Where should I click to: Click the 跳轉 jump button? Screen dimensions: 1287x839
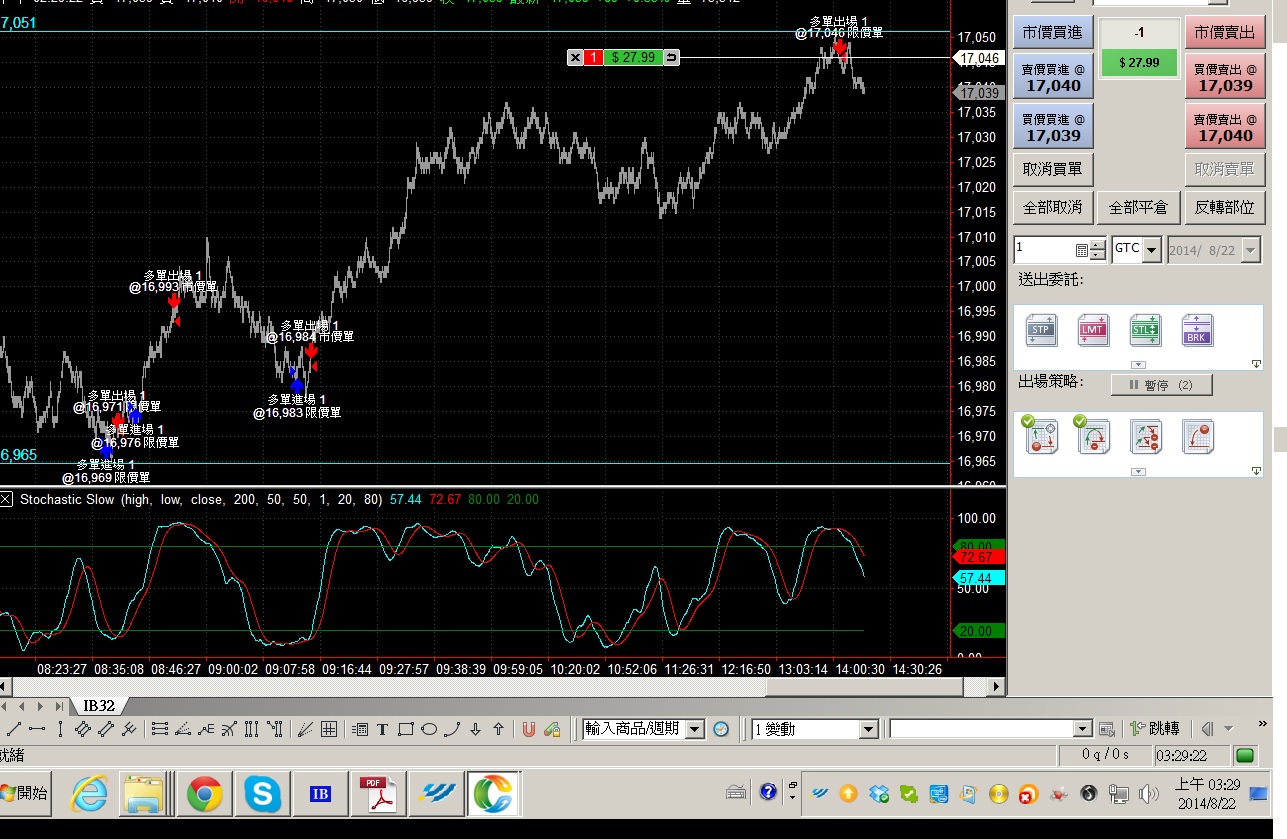click(x=1156, y=729)
